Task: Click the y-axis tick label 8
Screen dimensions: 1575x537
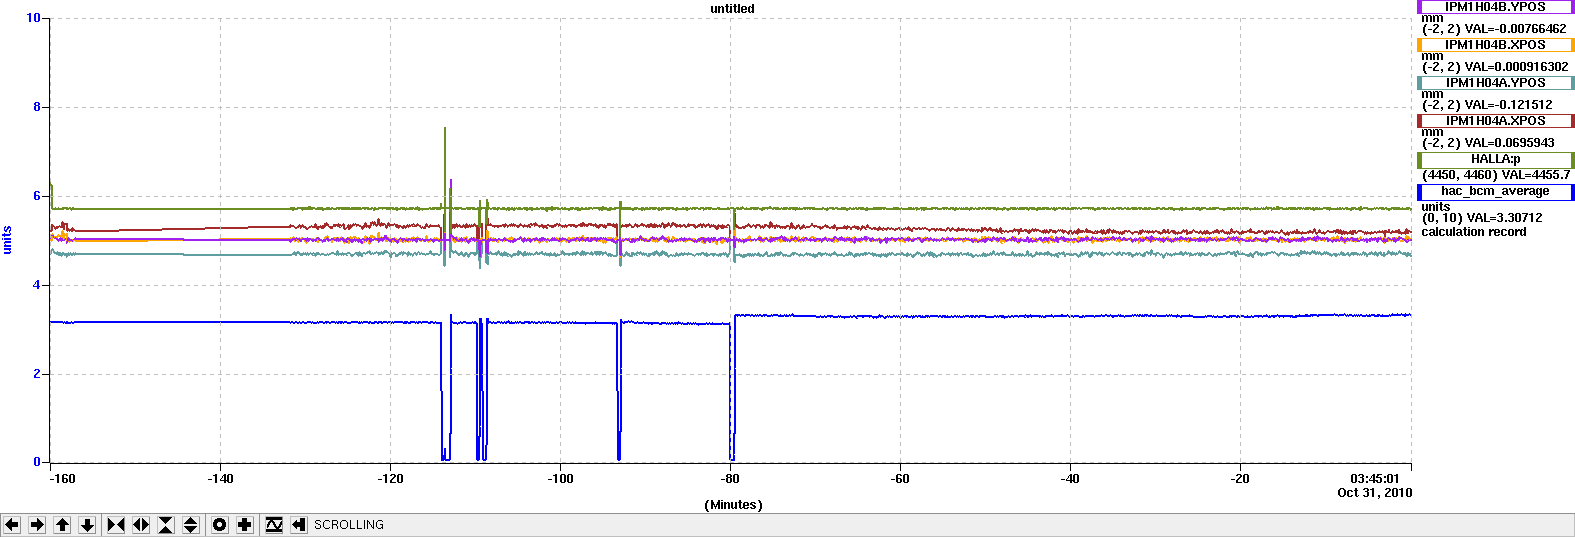Action: pos(37,107)
